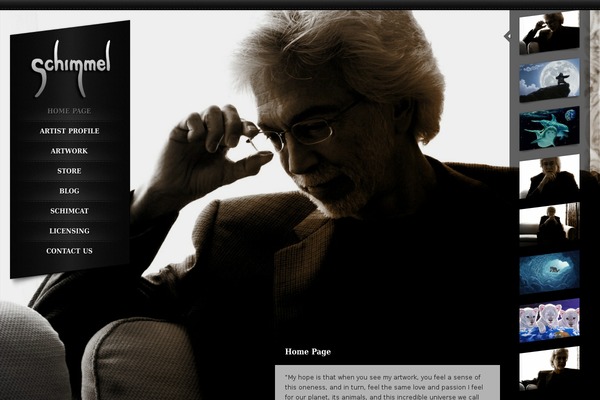Click the Home Page heading text

point(308,352)
